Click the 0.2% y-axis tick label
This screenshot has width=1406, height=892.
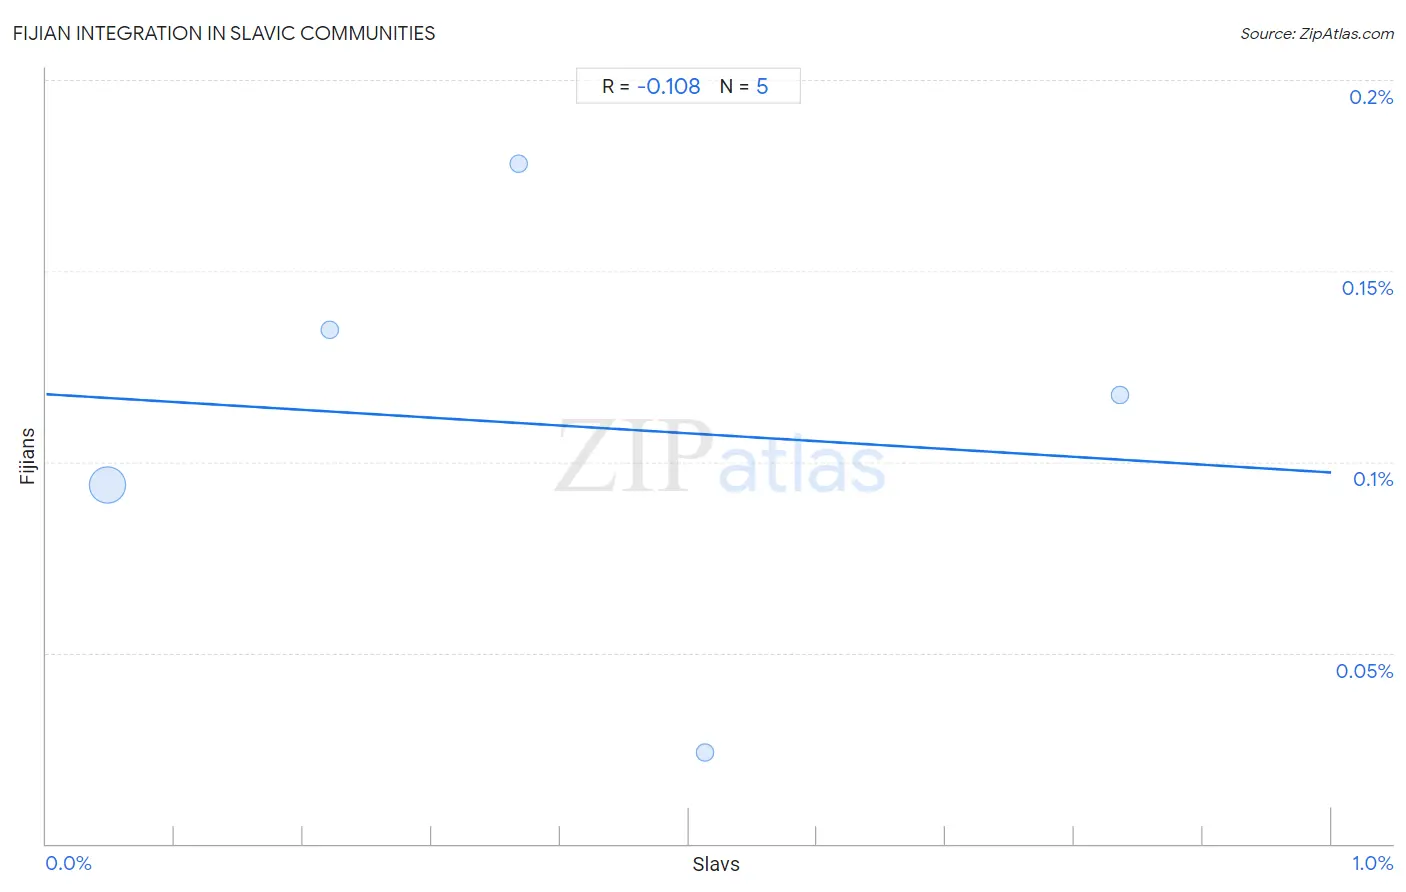coord(1371,97)
